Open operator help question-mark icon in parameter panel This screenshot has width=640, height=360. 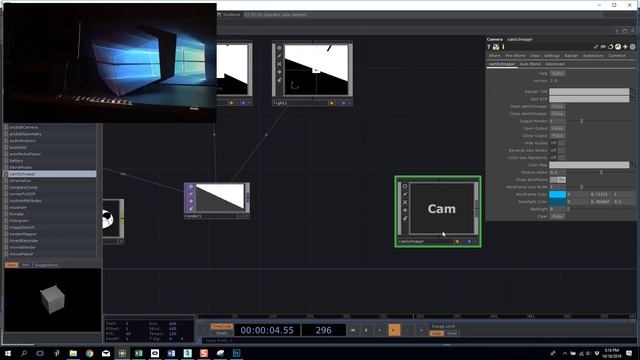pos(489,47)
